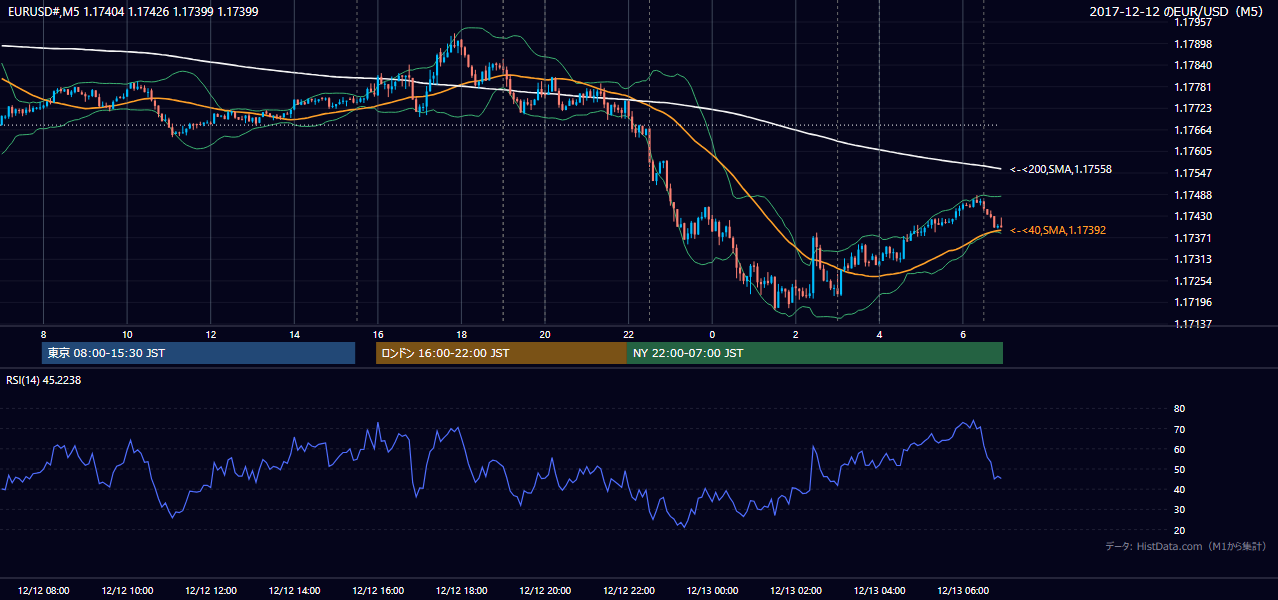The height and width of the screenshot is (600, 1278).
Task: Click the bottom axis label 12/12 16:00
Action: tap(378, 591)
